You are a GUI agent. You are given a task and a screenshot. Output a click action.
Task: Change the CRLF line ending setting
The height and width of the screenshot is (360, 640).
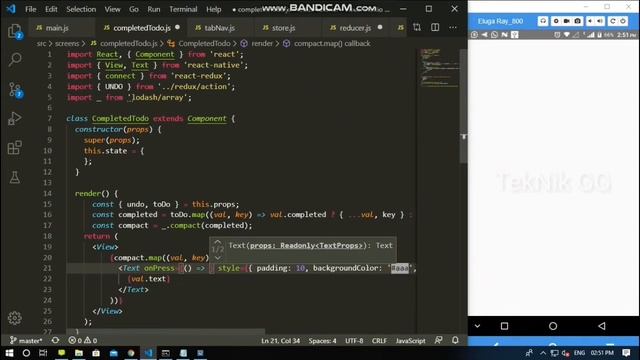pyautogui.click(x=379, y=340)
